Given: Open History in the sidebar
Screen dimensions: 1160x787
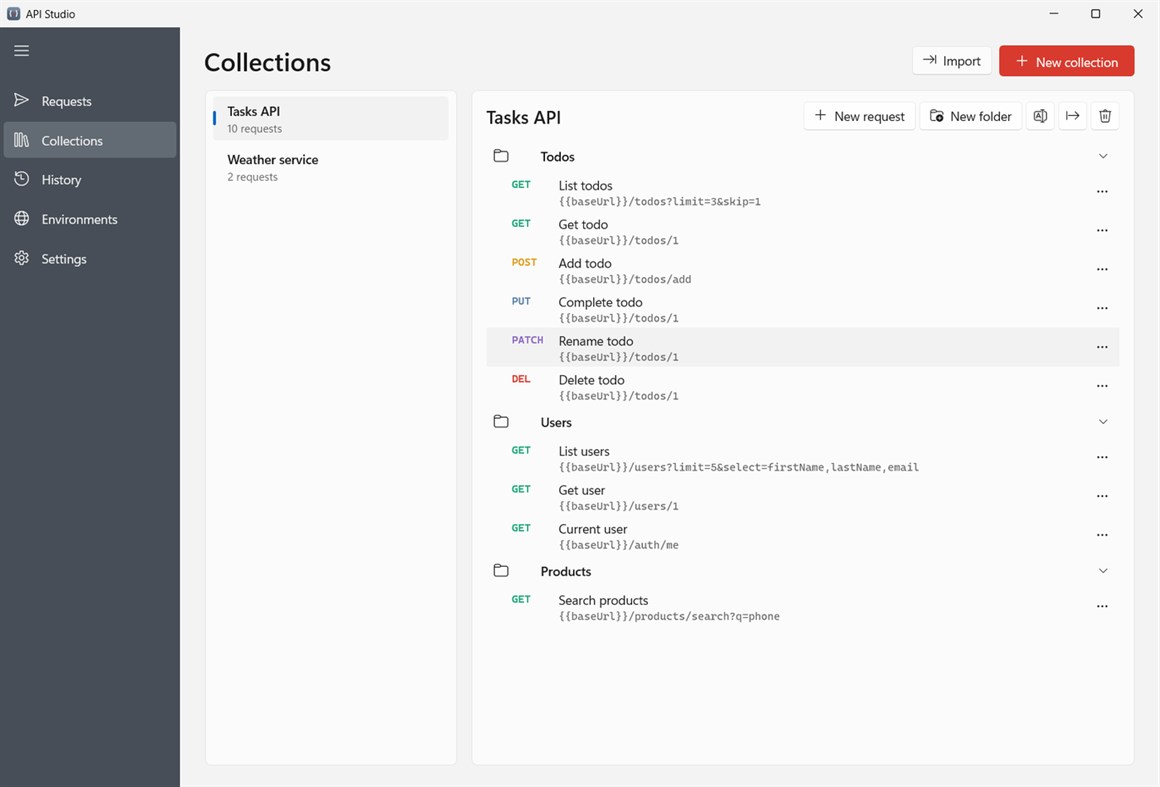Looking at the screenshot, I should [x=90, y=180].
